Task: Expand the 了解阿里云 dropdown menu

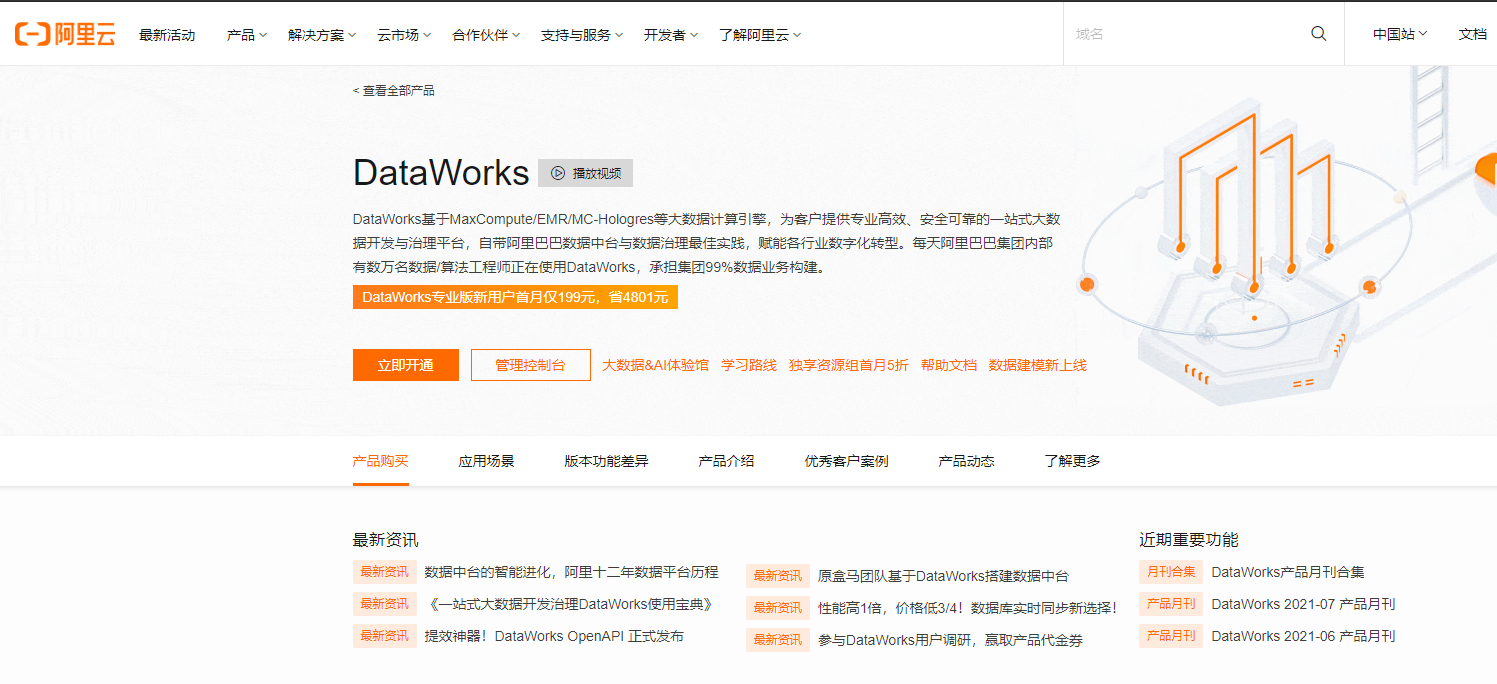Action: [x=760, y=35]
